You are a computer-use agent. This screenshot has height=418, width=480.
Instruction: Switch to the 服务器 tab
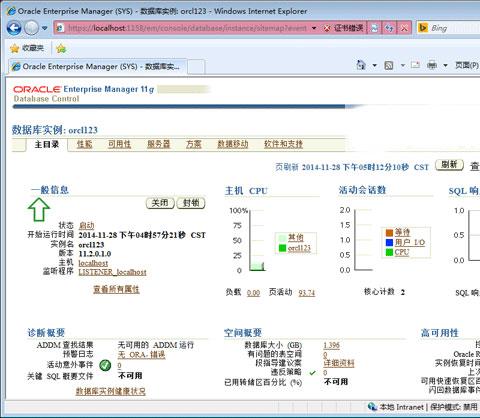point(159,144)
